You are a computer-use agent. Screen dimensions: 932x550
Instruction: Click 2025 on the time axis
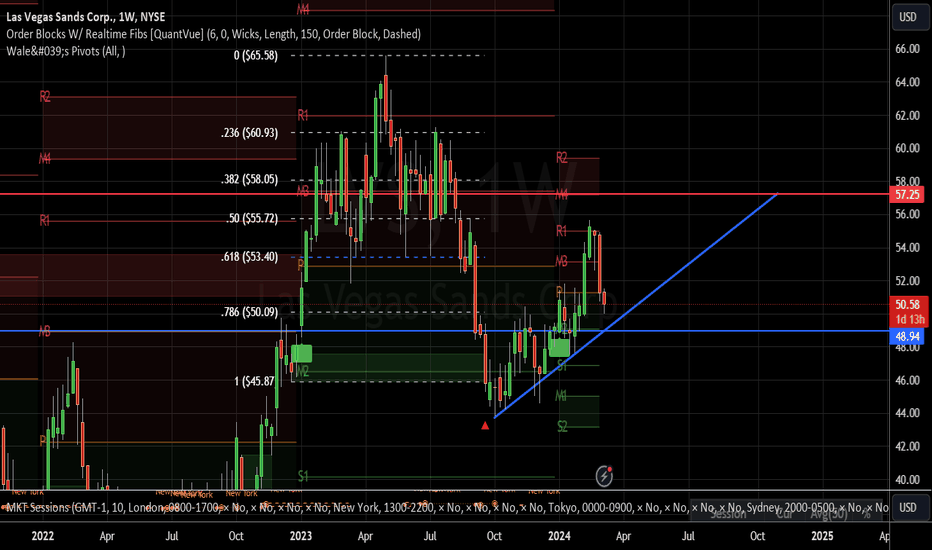[823, 536]
